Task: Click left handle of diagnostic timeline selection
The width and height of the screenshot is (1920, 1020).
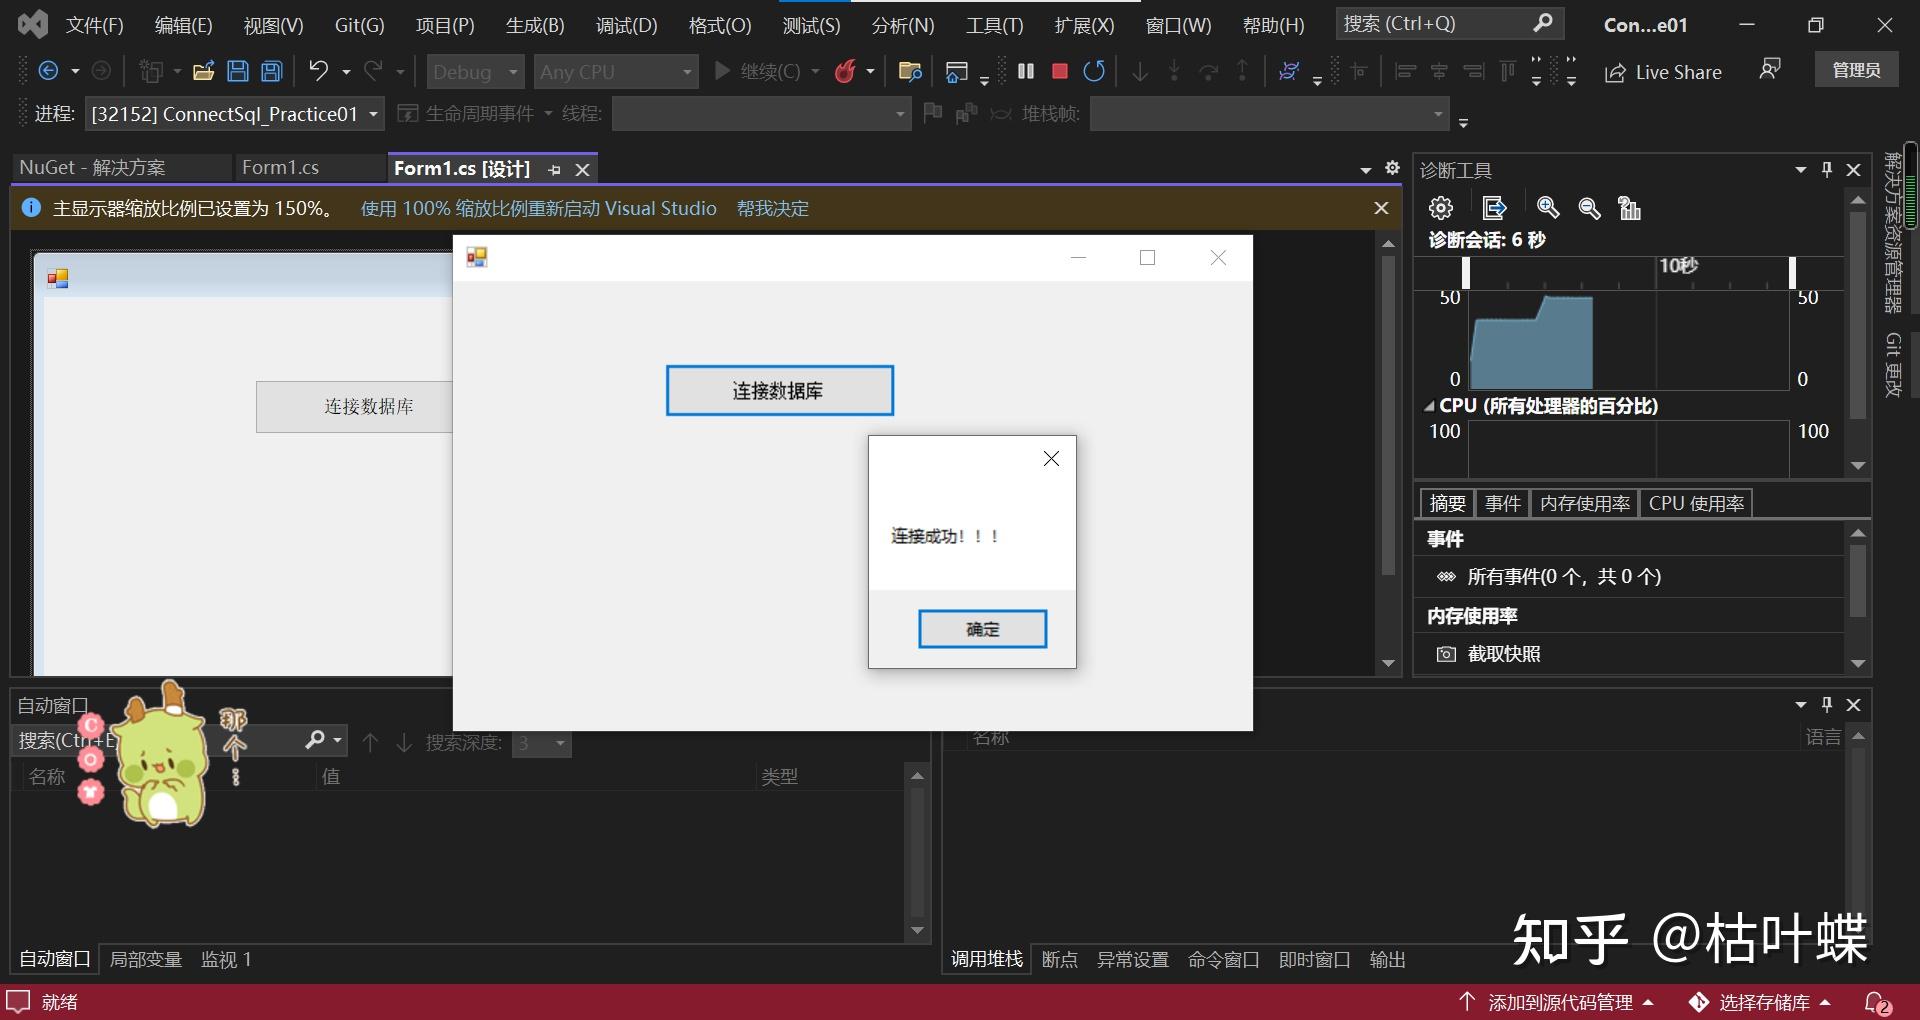Action: click(x=1466, y=273)
